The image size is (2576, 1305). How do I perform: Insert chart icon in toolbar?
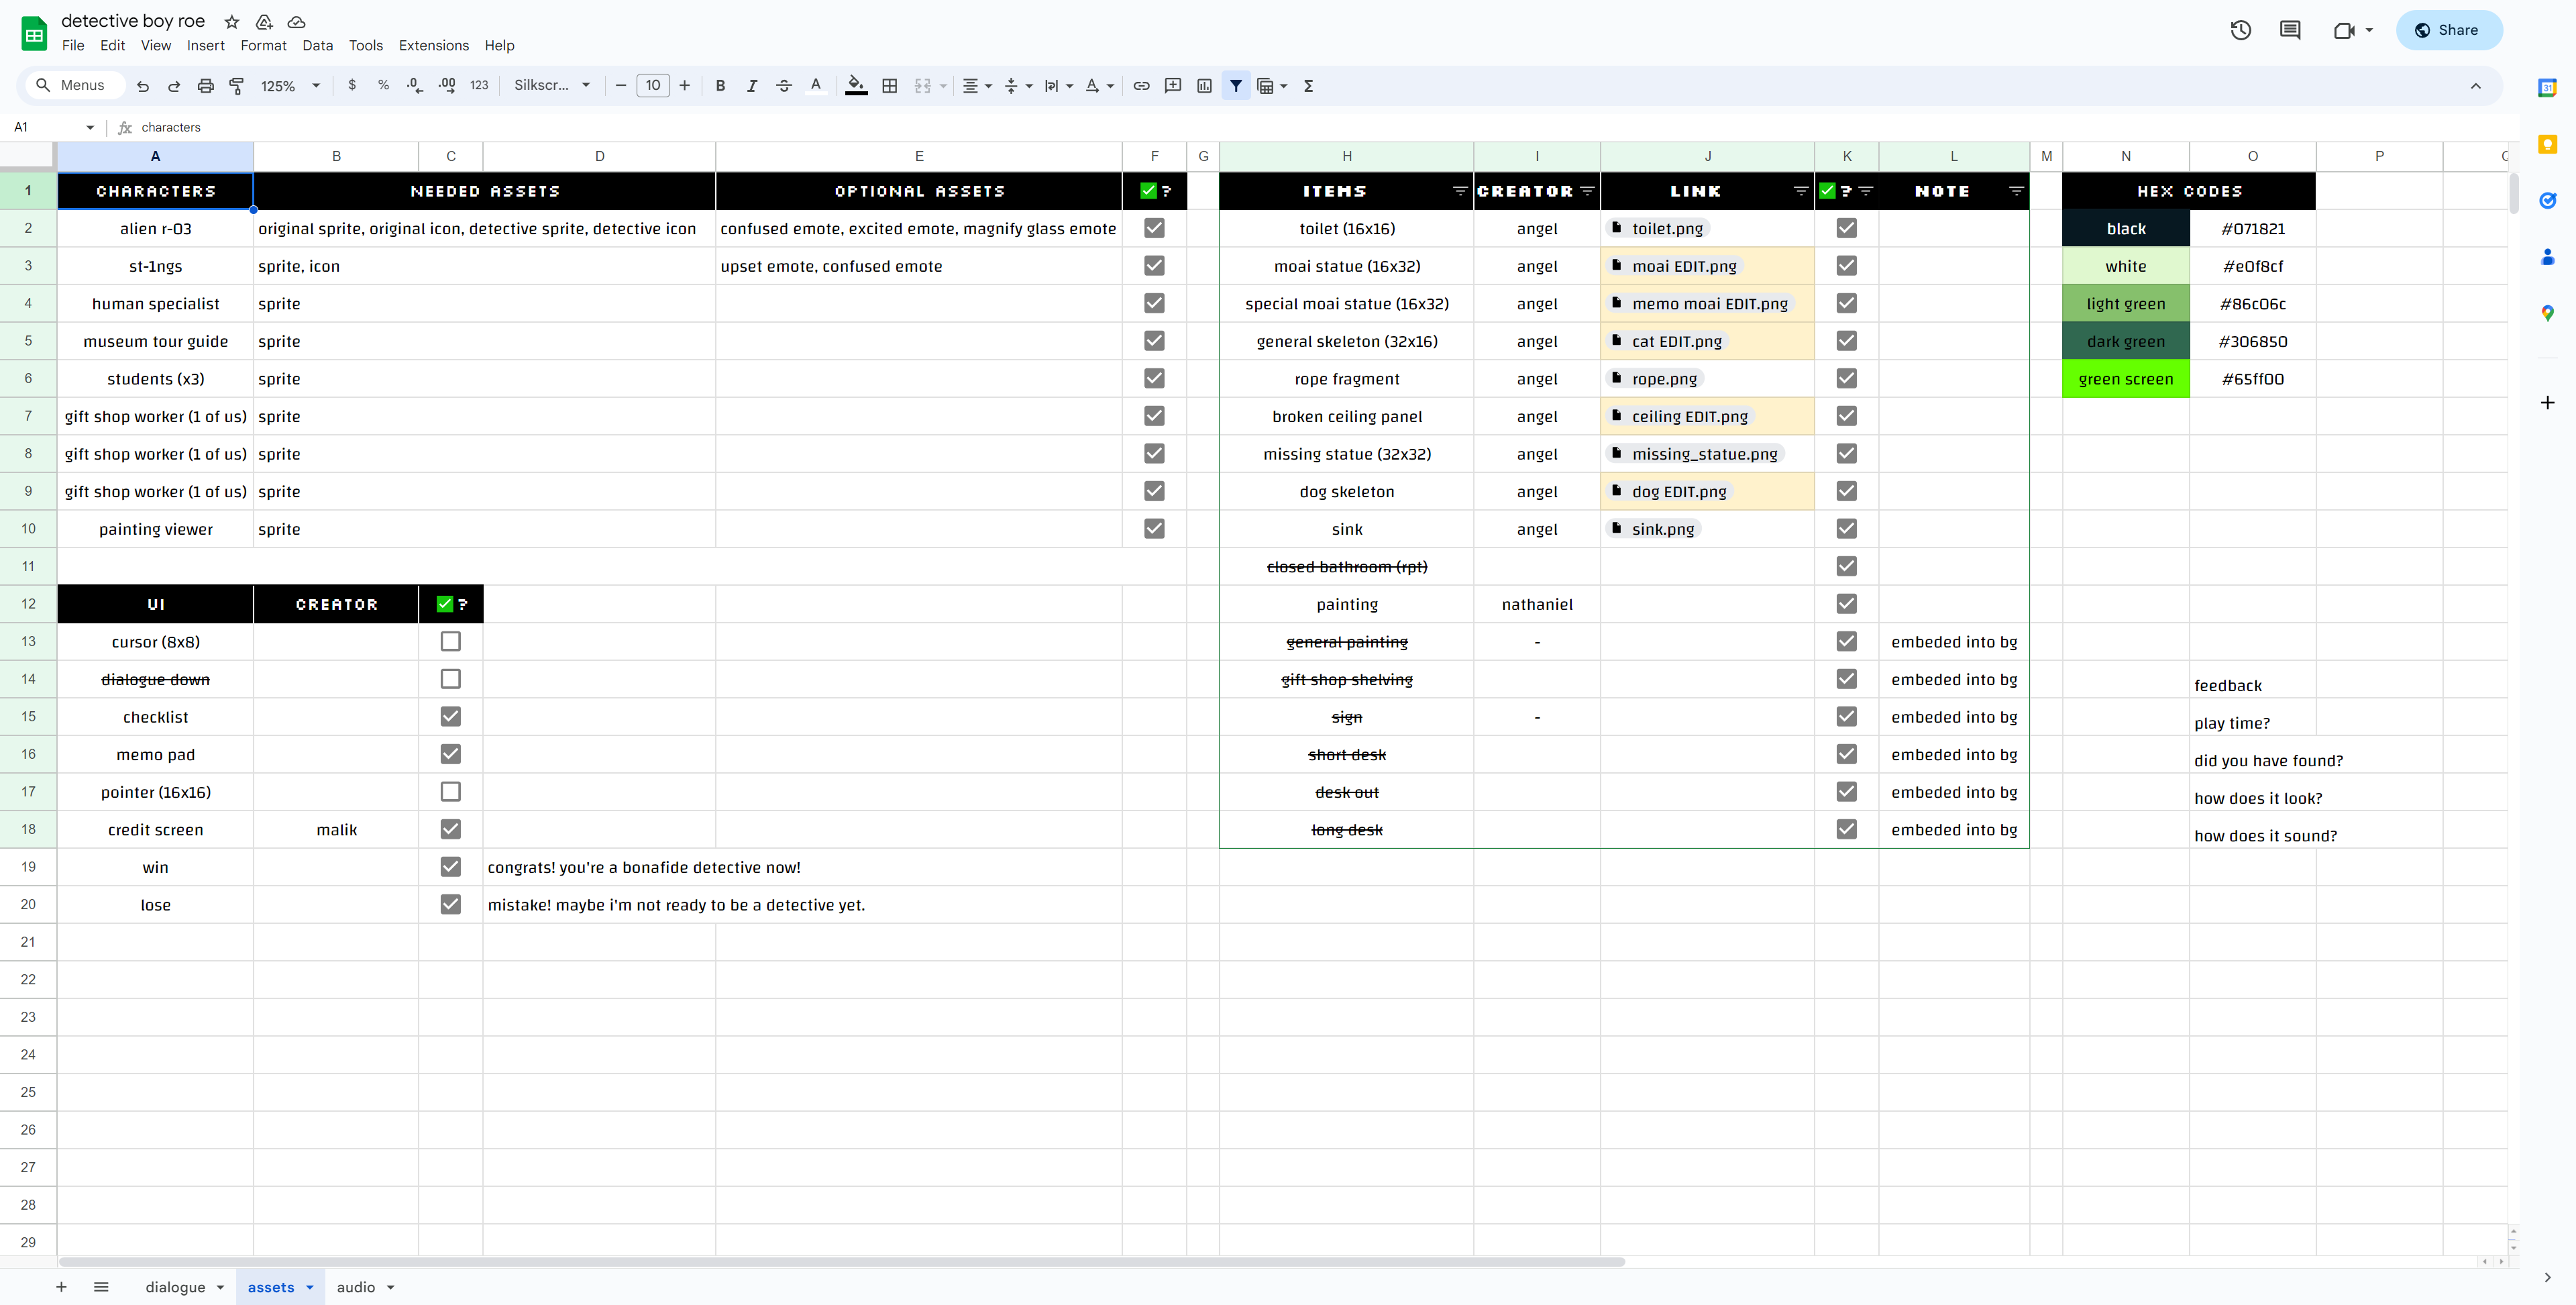pyautogui.click(x=1204, y=86)
